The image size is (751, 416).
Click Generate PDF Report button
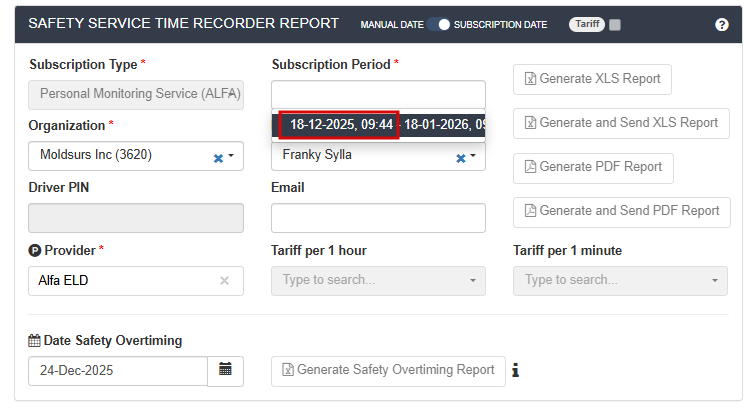click(x=593, y=167)
